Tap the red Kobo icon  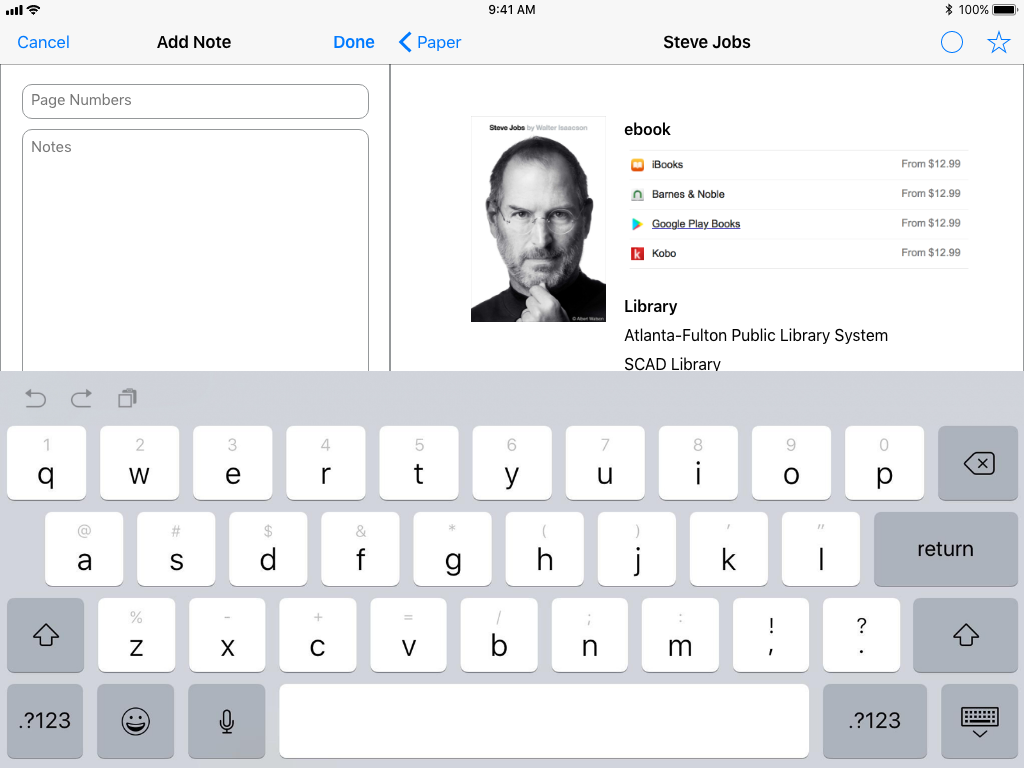[637, 254]
